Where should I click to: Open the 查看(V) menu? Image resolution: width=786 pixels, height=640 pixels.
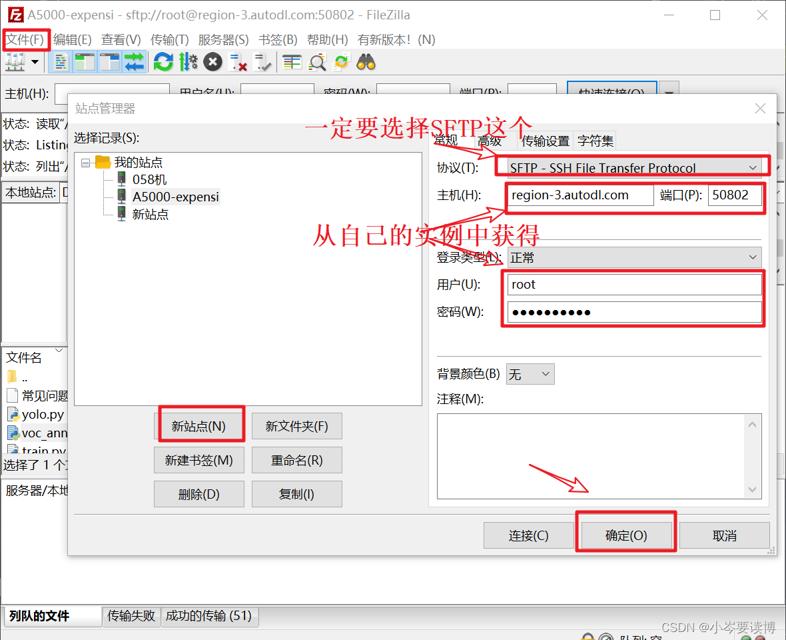121,40
